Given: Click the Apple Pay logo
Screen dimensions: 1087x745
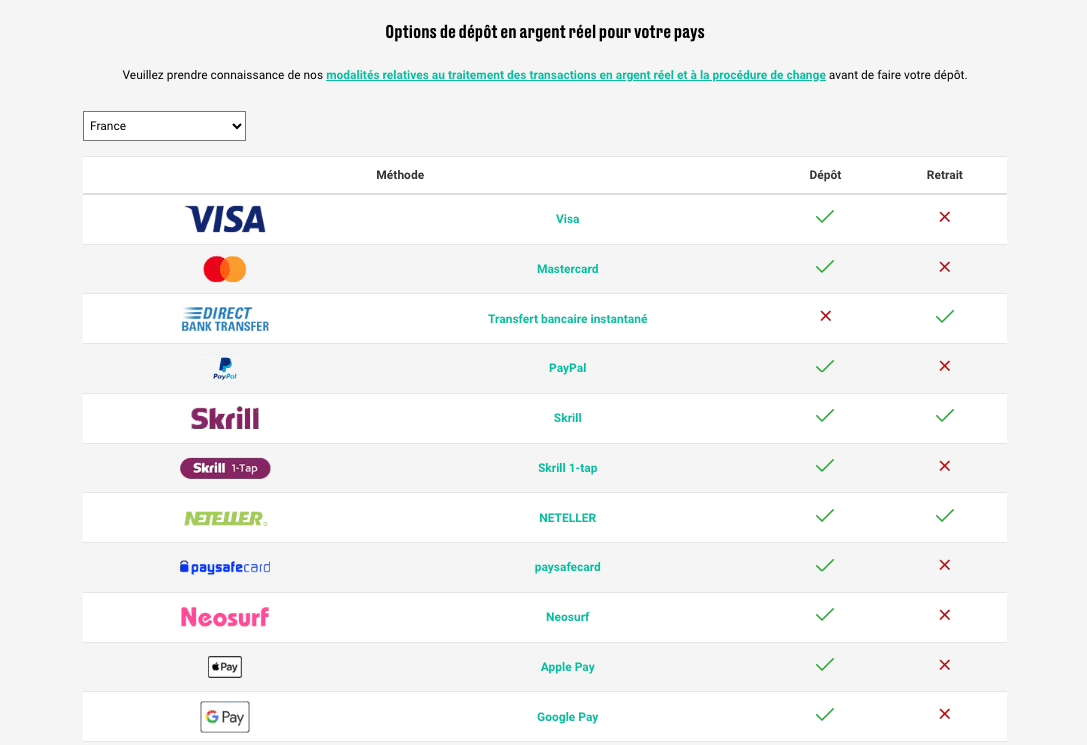Looking at the screenshot, I should click(x=225, y=667).
